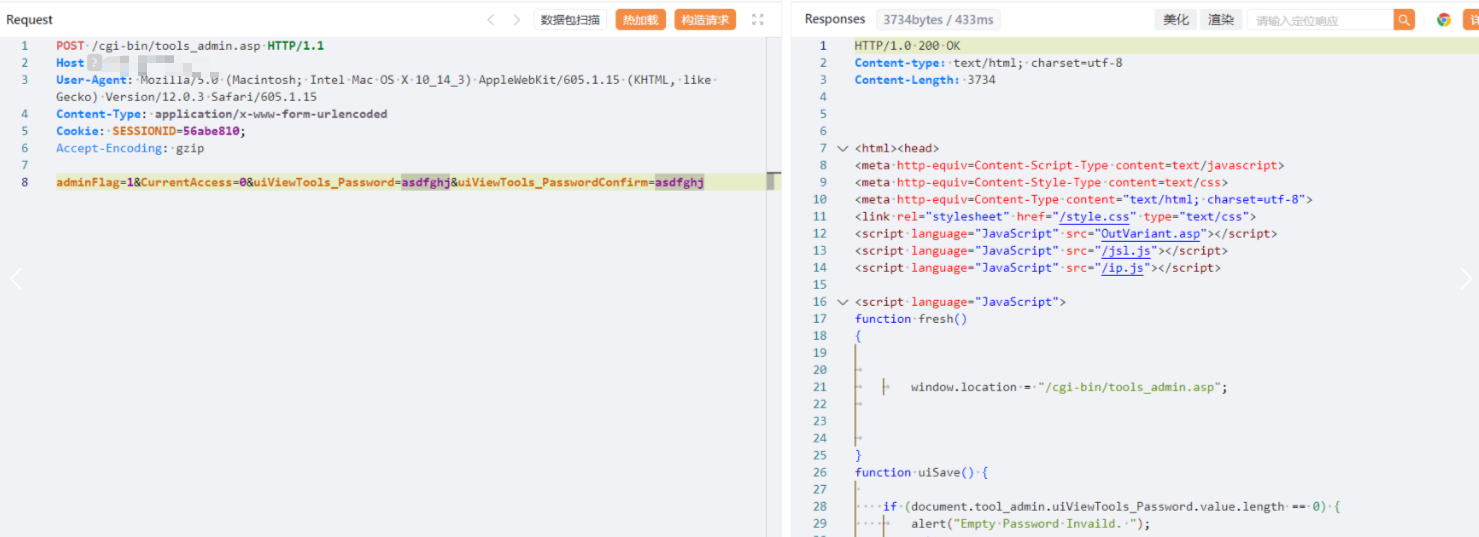Go to next request arrow

(517, 19)
